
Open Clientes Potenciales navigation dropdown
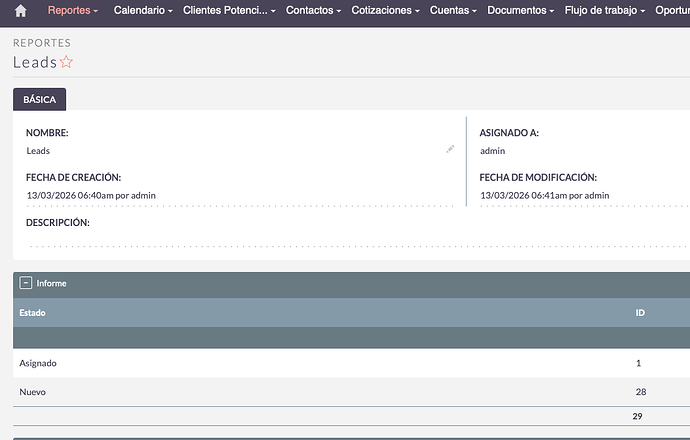click(x=230, y=10)
